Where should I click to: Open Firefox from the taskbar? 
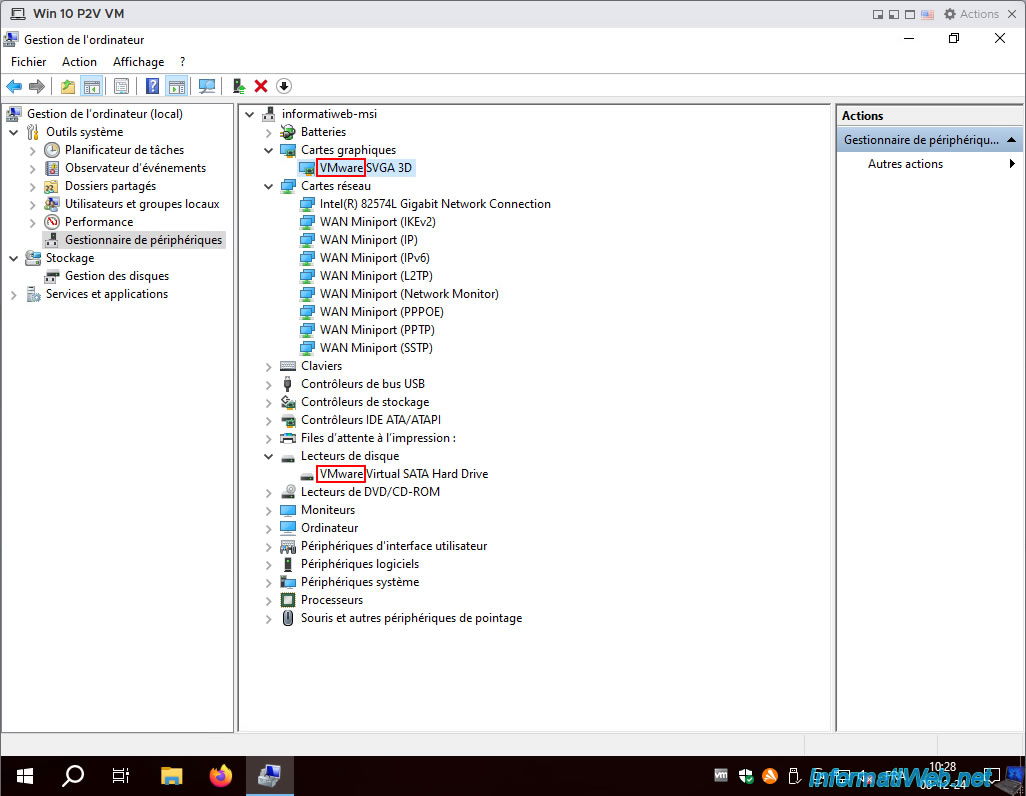pos(221,776)
